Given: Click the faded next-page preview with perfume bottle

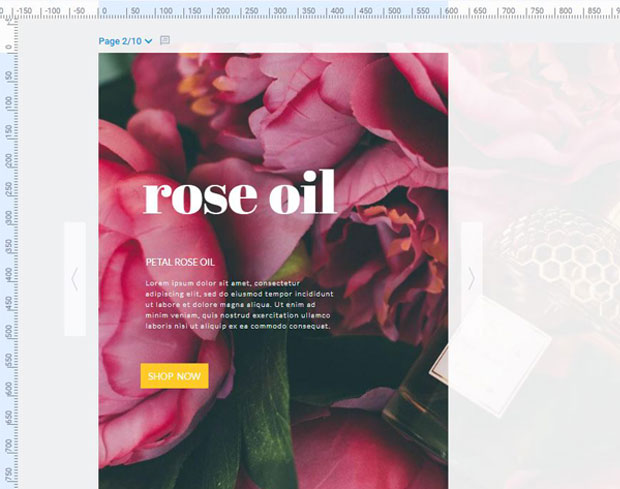Looking at the screenshot, I should [x=534, y=266].
